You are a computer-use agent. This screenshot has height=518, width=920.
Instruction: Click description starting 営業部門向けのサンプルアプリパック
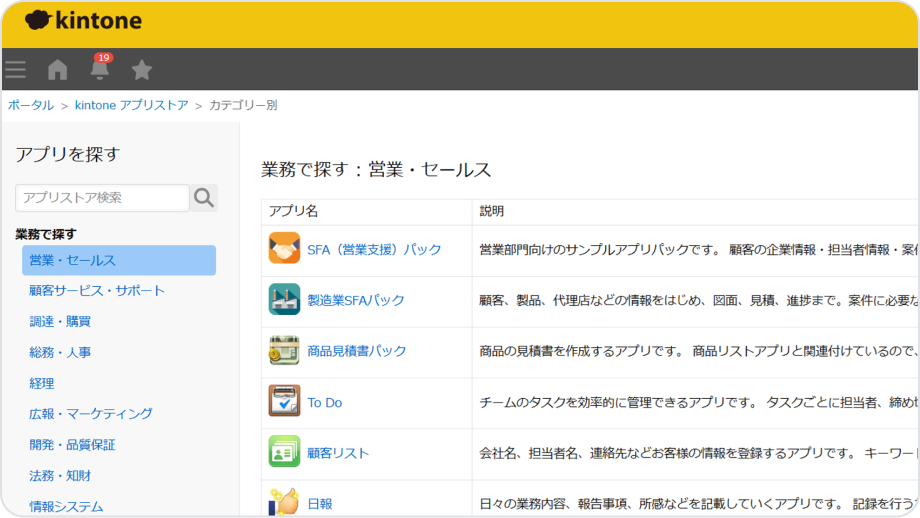coord(698,250)
